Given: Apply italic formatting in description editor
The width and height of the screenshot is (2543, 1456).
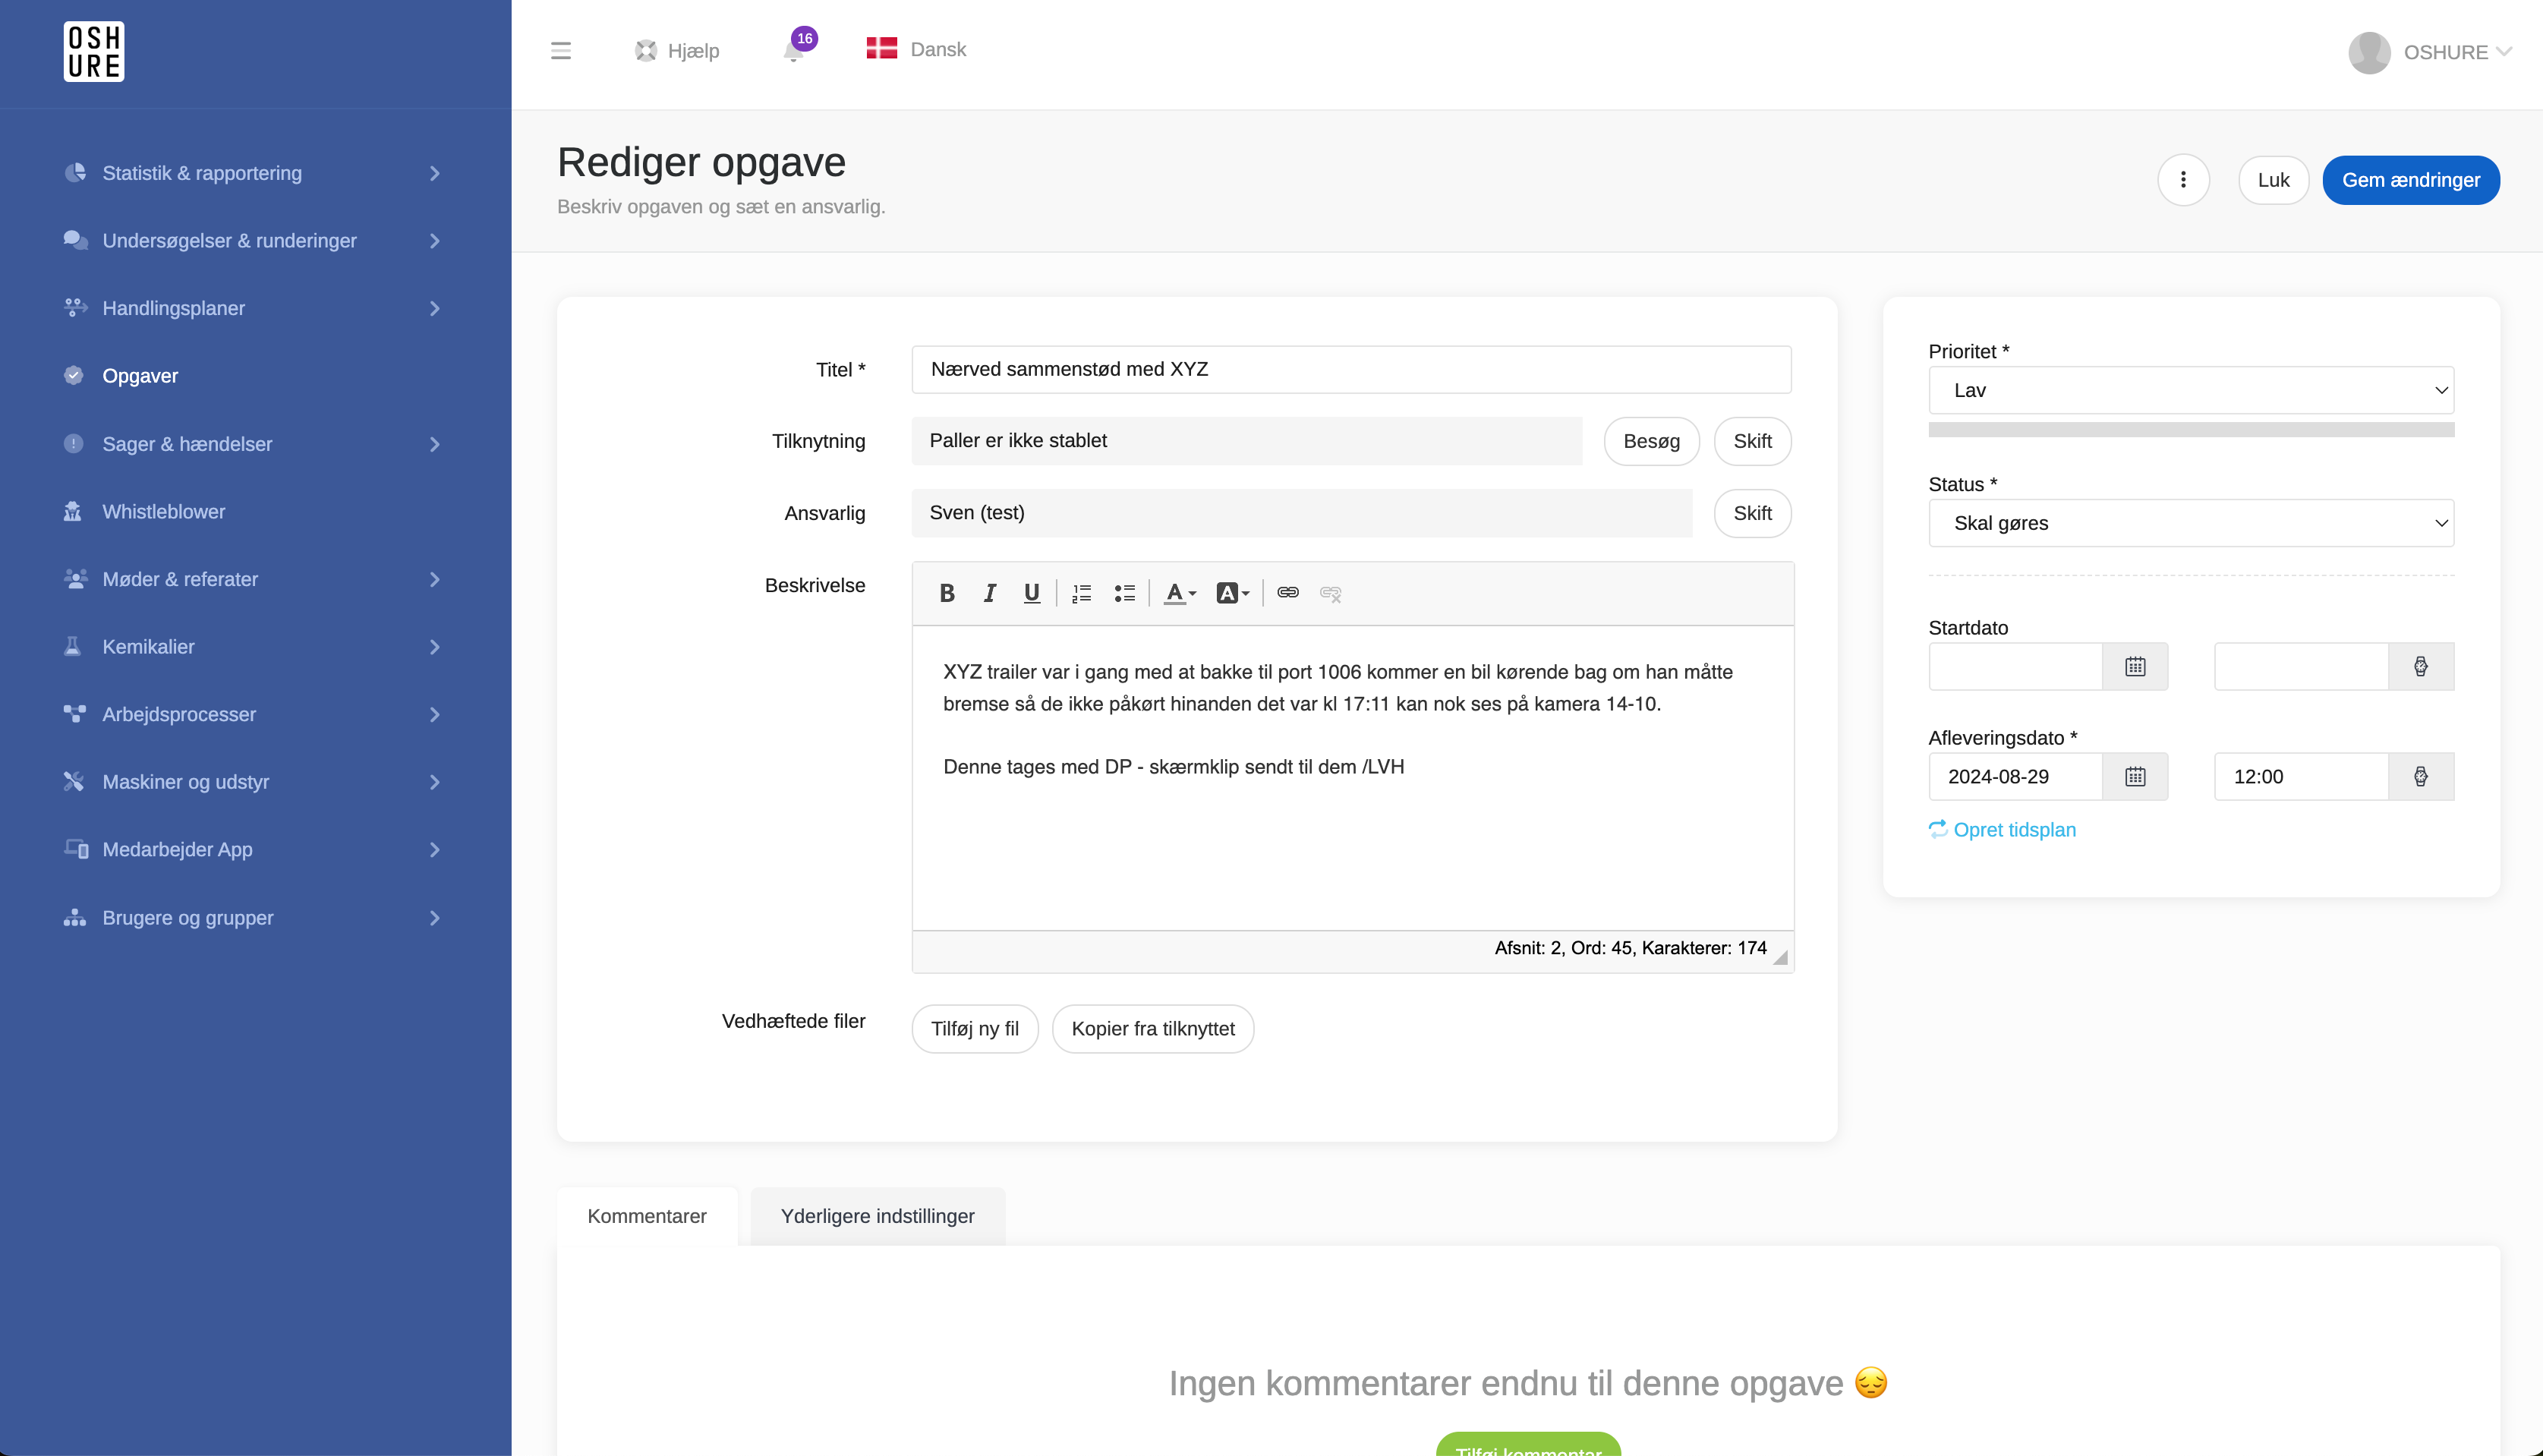Looking at the screenshot, I should [x=989, y=593].
